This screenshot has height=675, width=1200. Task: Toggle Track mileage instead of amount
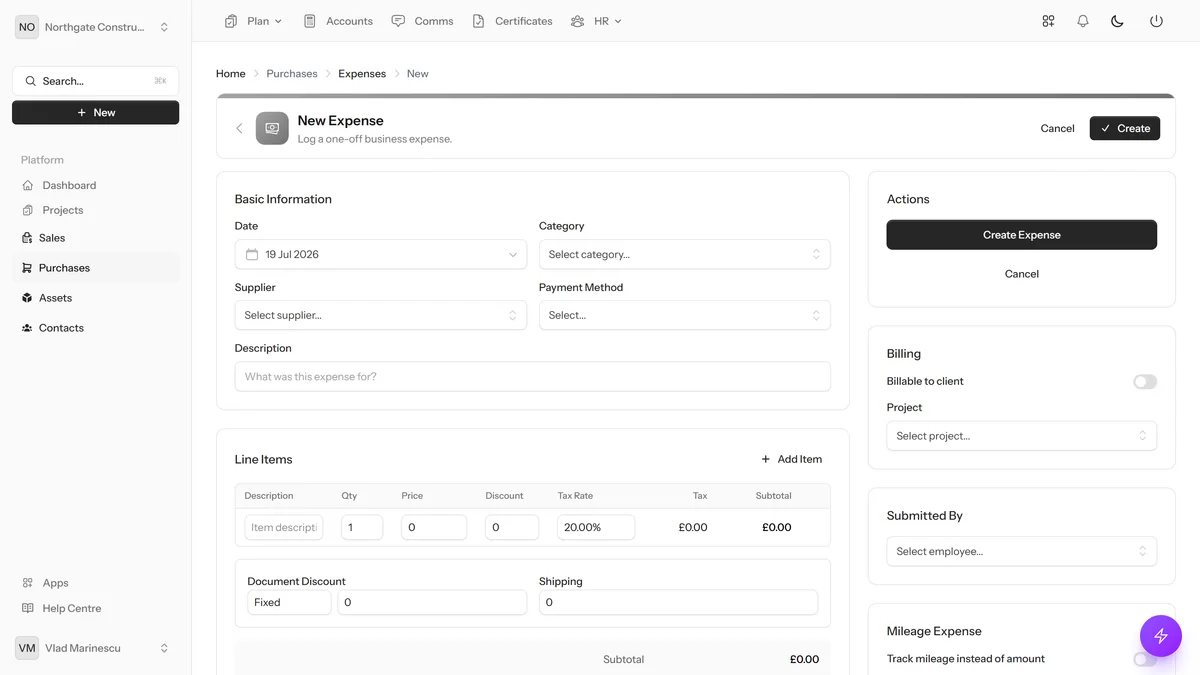click(x=1145, y=659)
